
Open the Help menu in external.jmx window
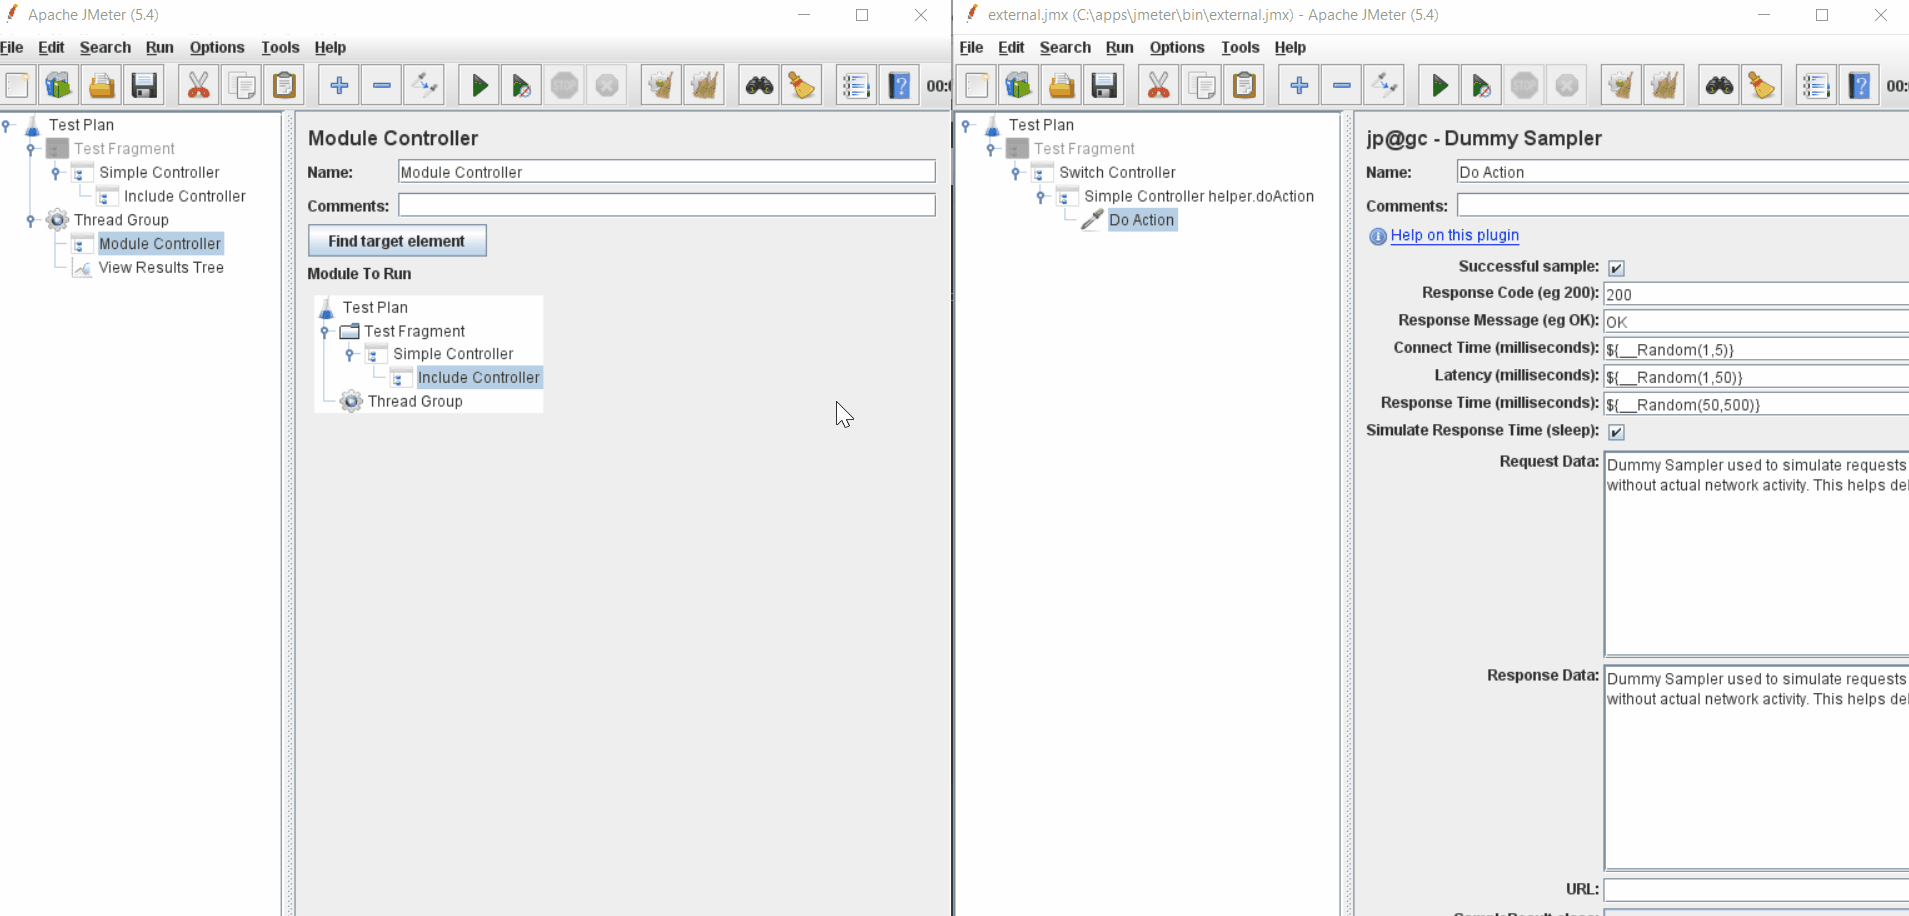[1290, 47]
